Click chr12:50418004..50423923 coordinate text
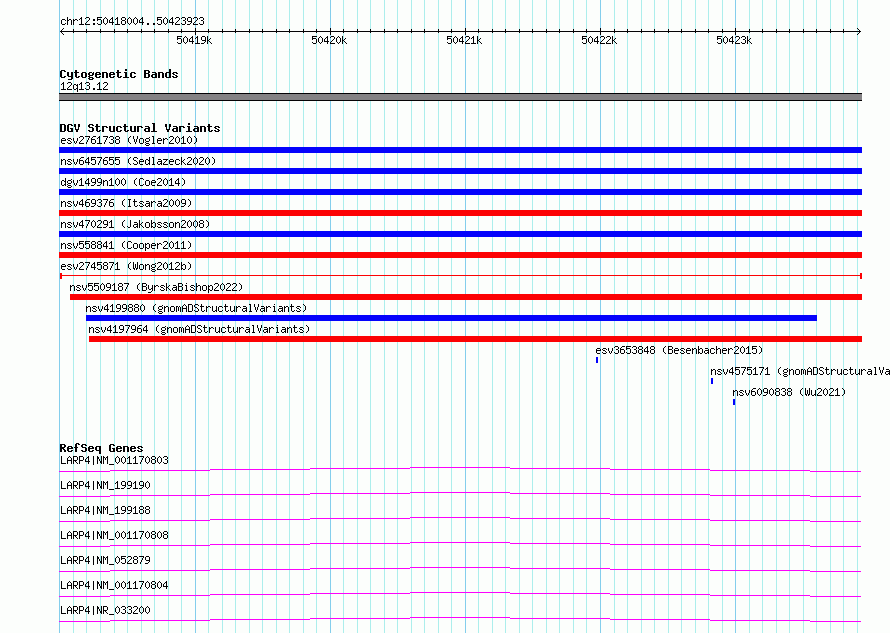Image resolution: width=890 pixels, height=633 pixels. [x=132, y=21]
